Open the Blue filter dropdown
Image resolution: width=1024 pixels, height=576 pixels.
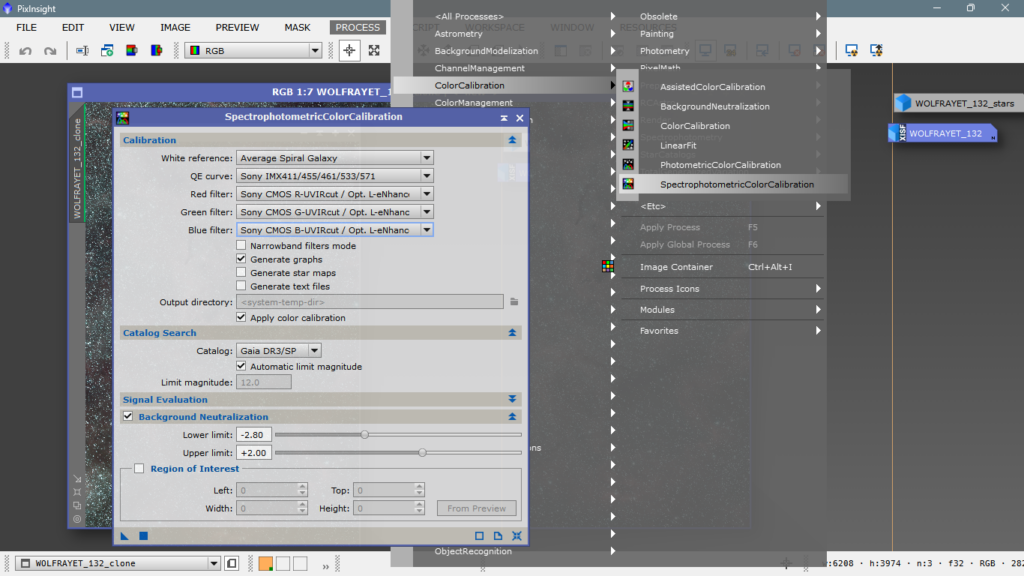point(335,230)
